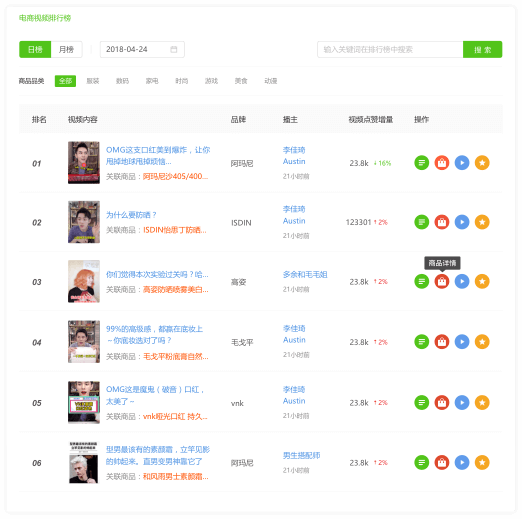Click red bag icon in ISDIN row
The height and width of the screenshot is (519, 522).
[x=442, y=222]
